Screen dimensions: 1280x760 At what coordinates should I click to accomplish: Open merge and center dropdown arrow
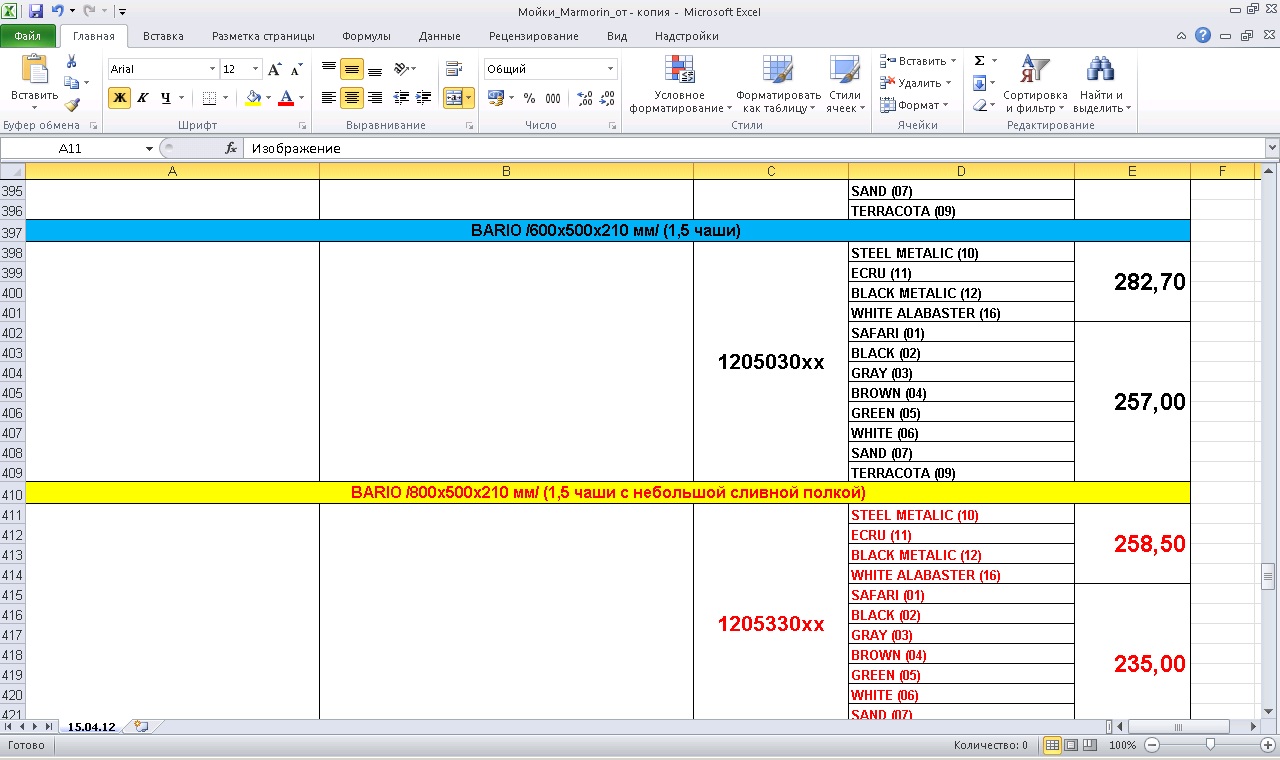coord(469,98)
